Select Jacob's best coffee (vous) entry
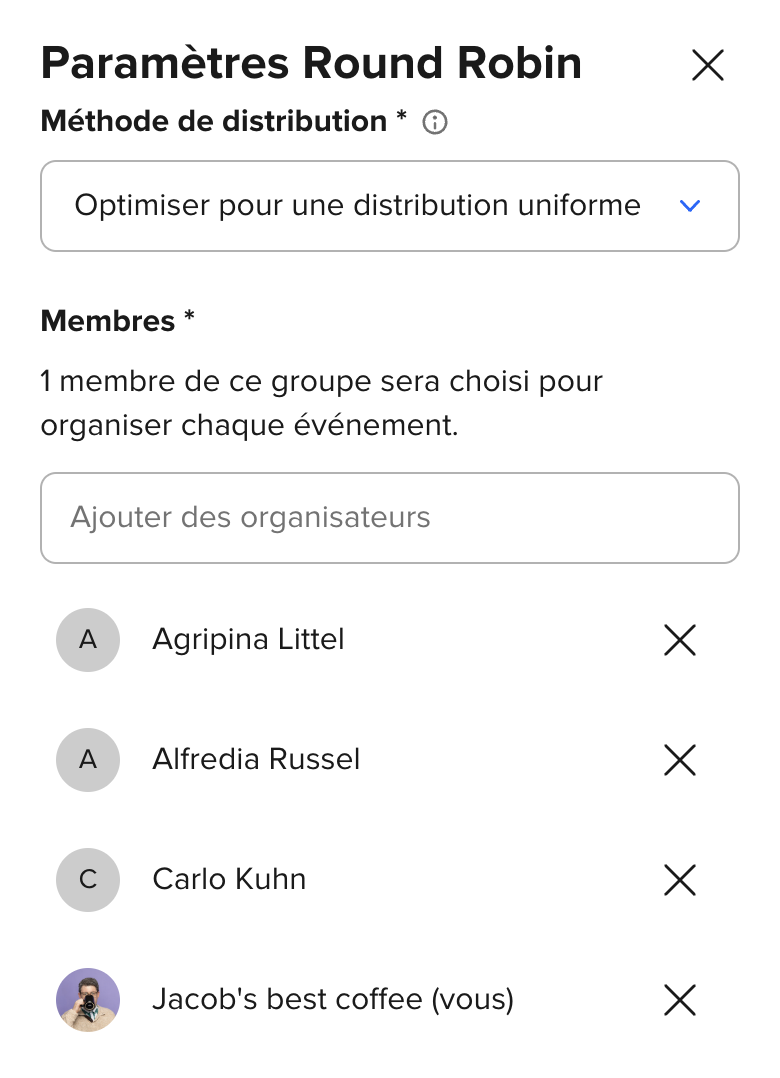Screen dimensions: 780x1078 pos(332,999)
